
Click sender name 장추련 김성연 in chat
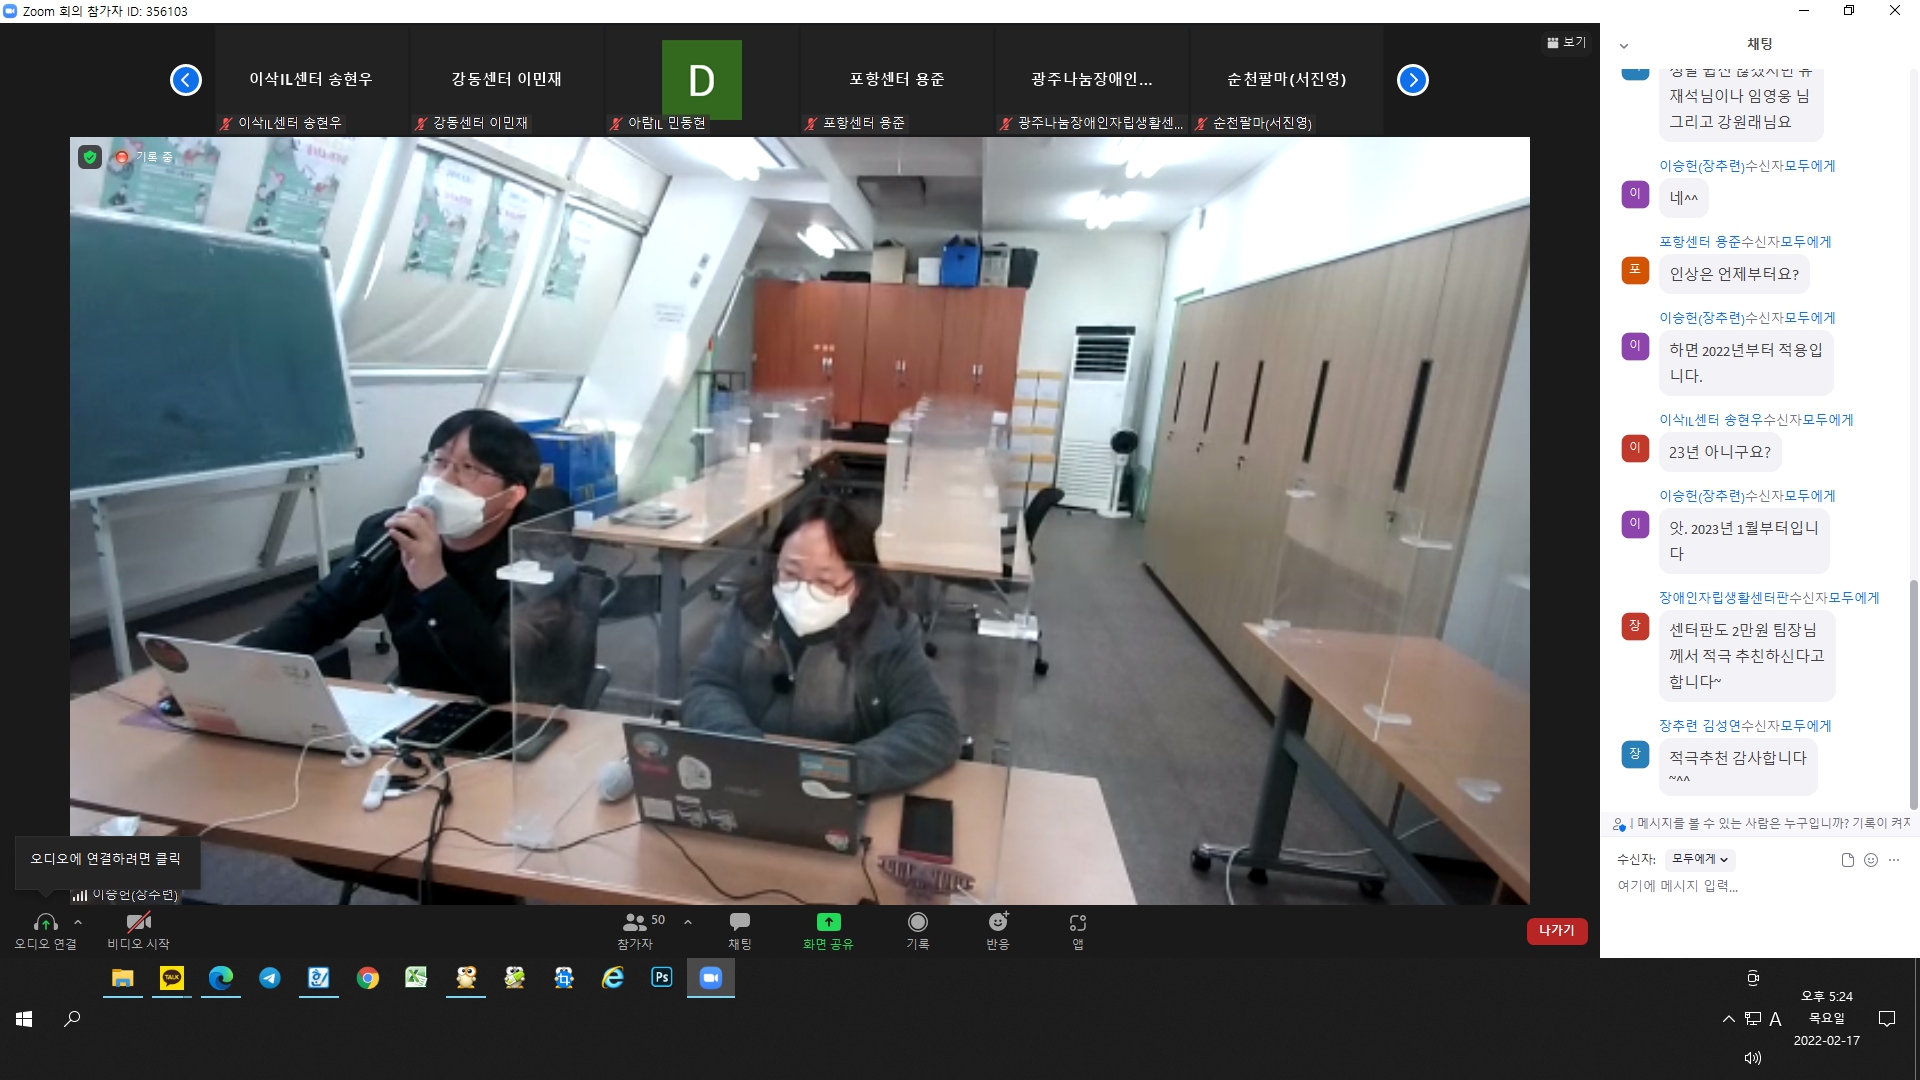[1700, 726]
